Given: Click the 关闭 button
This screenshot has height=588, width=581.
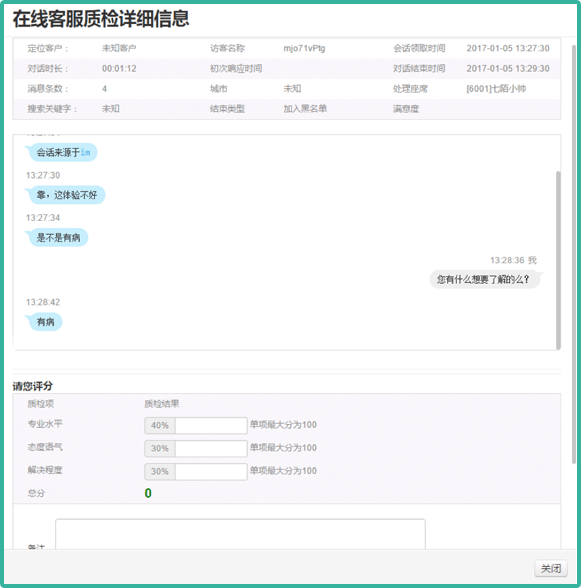Looking at the screenshot, I should tap(551, 568).
